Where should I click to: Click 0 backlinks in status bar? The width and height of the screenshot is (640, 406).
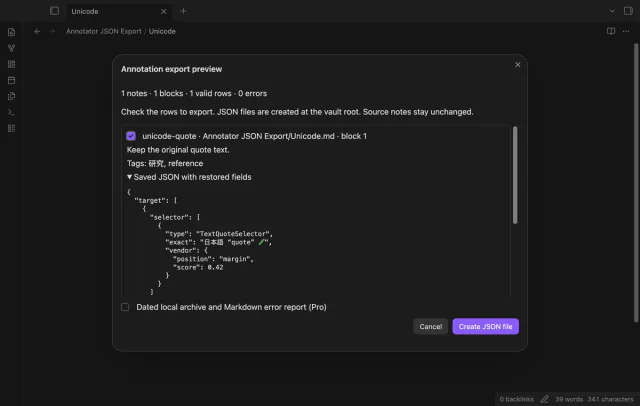click(516, 399)
